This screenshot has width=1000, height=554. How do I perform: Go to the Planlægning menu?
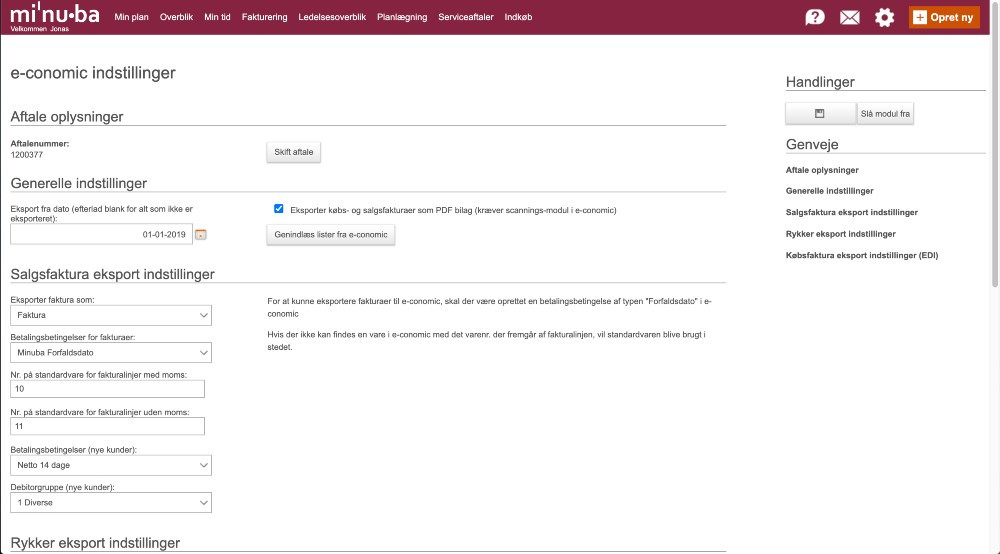tap(402, 17)
